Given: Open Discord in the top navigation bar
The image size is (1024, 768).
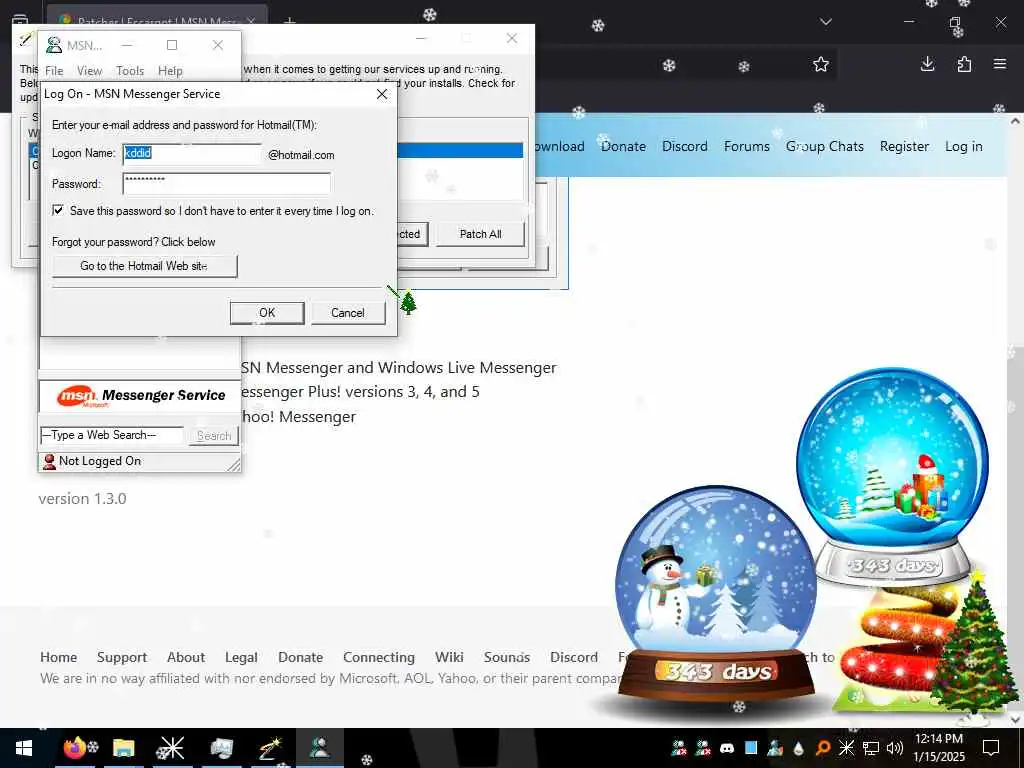Looking at the screenshot, I should pyautogui.click(x=684, y=146).
